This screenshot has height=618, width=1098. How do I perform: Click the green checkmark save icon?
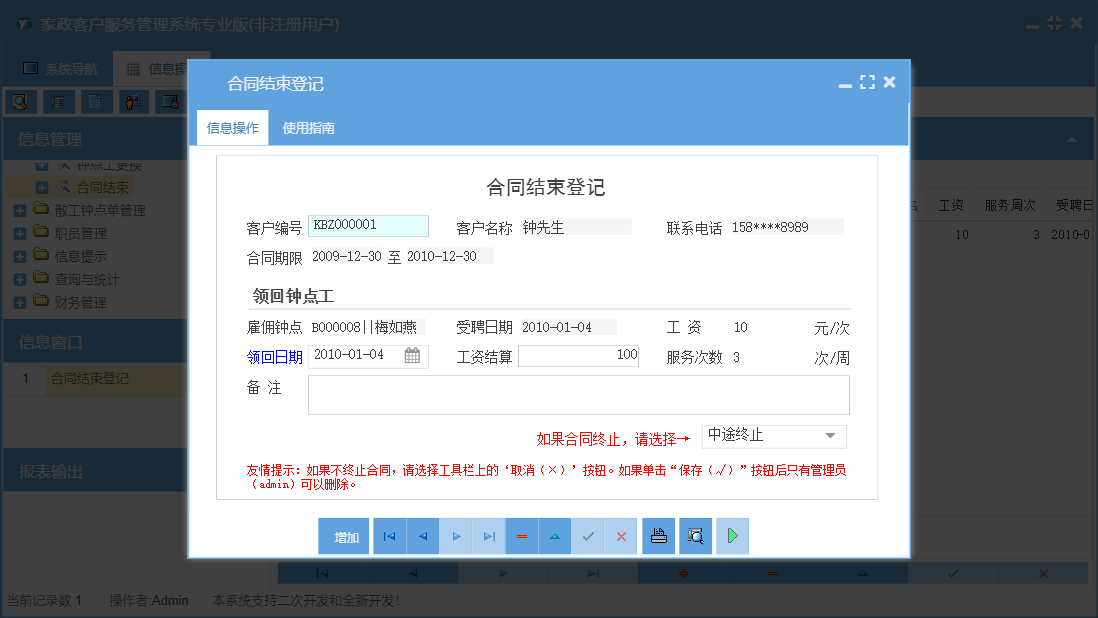tap(588, 536)
